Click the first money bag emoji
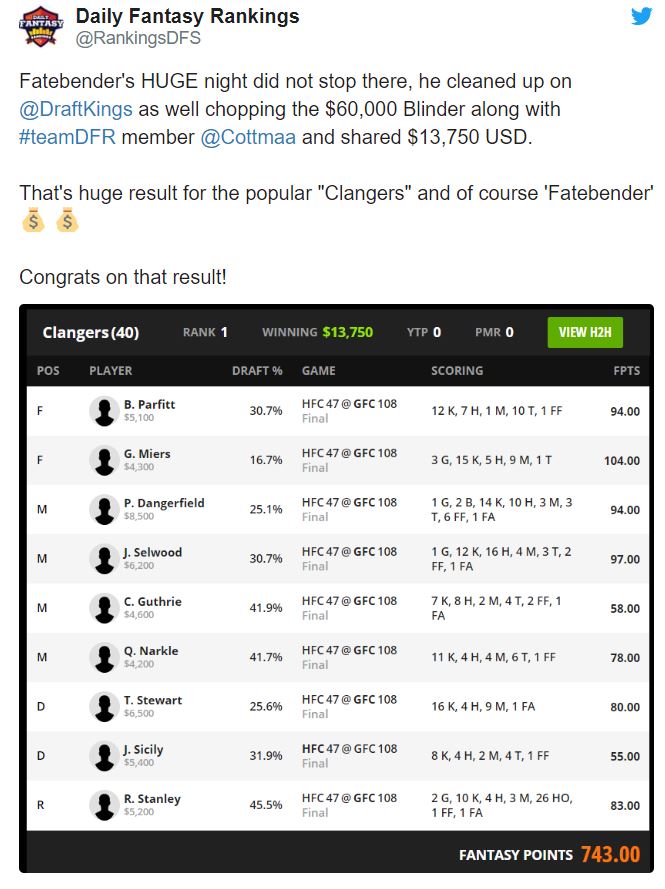665x889 pixels. (x=33, y=221)
